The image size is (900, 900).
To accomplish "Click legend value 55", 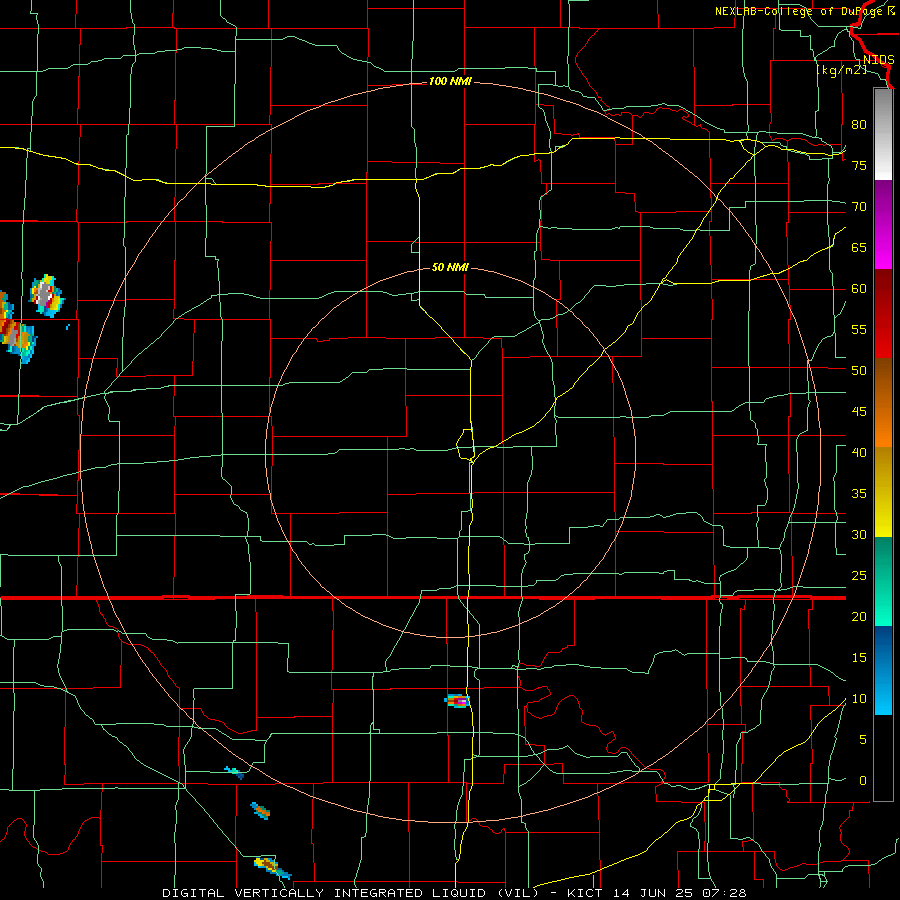I will pyautogui.click(x=859, y=329).
